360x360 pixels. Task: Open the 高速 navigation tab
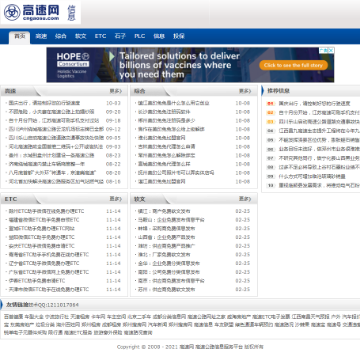tap(41, 36)
